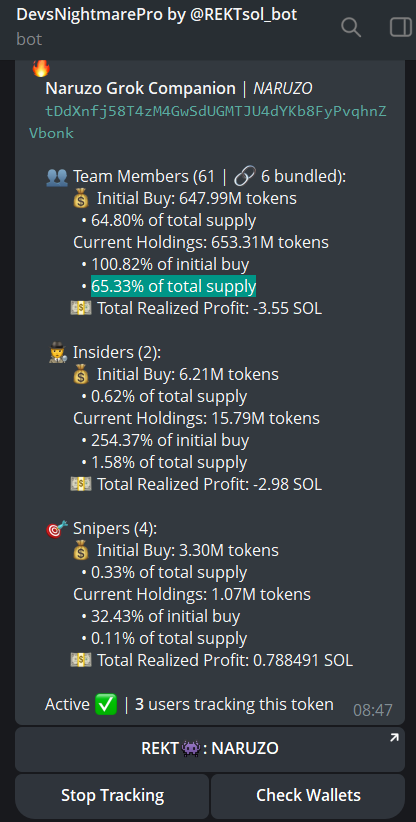Click the Snipers dart target emoji
Viewport: 416px width, 822px height.
click(x=57, y=529)
